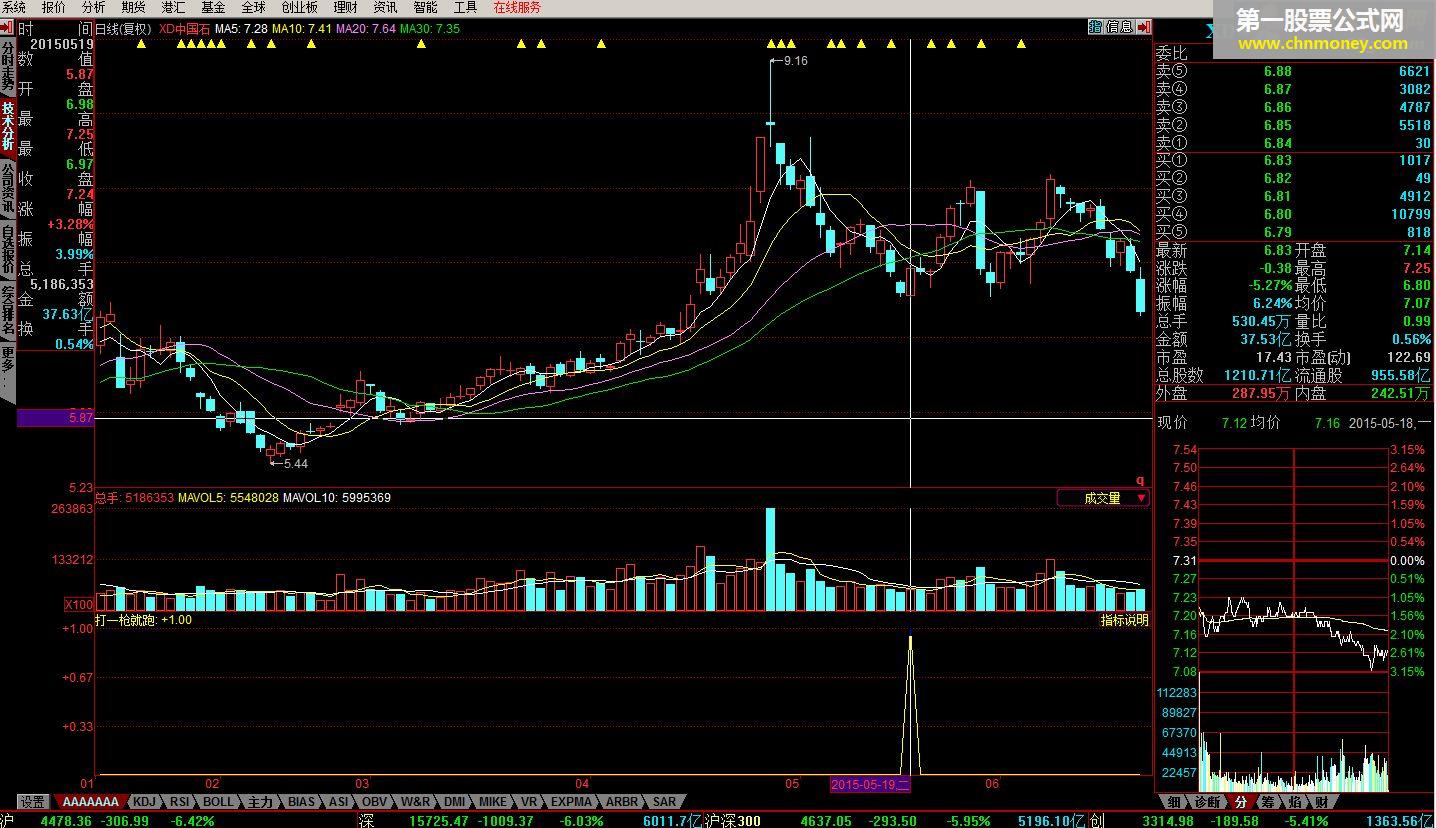Image resolution: width=1436 pixels, height=828 pixels.
Task: Select the 主力 indicator tab
Action: (x=261, y=802)
